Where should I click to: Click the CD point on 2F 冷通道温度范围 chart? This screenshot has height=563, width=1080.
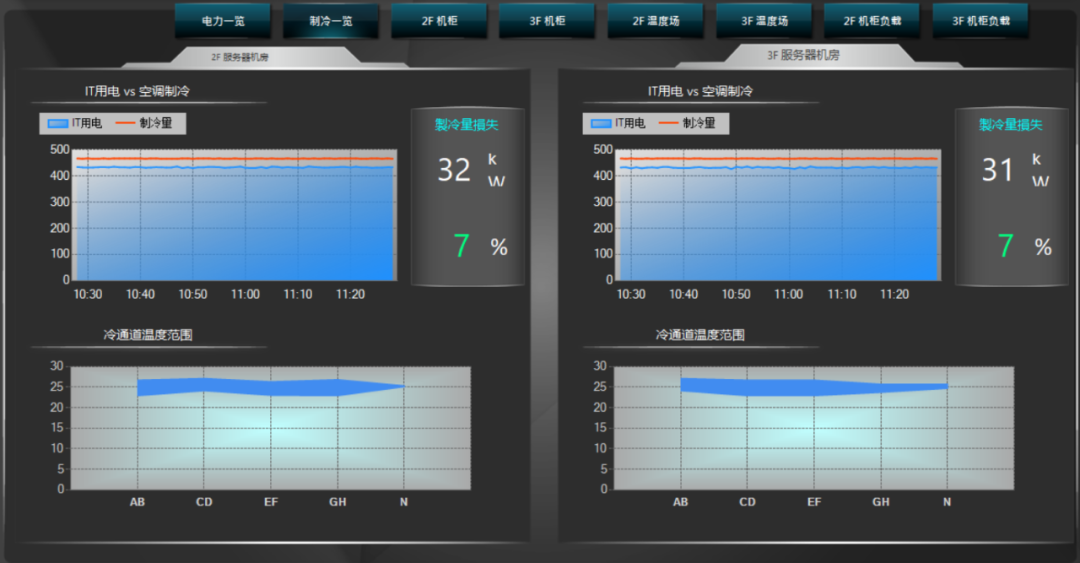click(204, 502)
